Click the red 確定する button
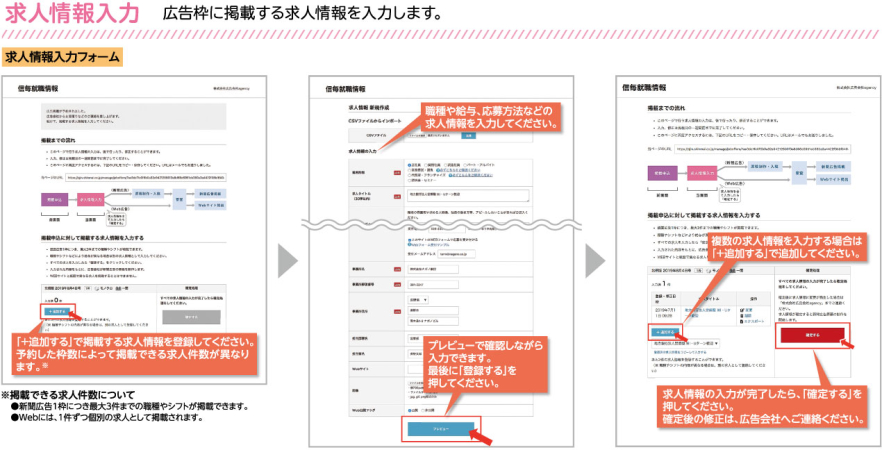The width and height of the screenshot is (882, 450). (x=812, y=335)
